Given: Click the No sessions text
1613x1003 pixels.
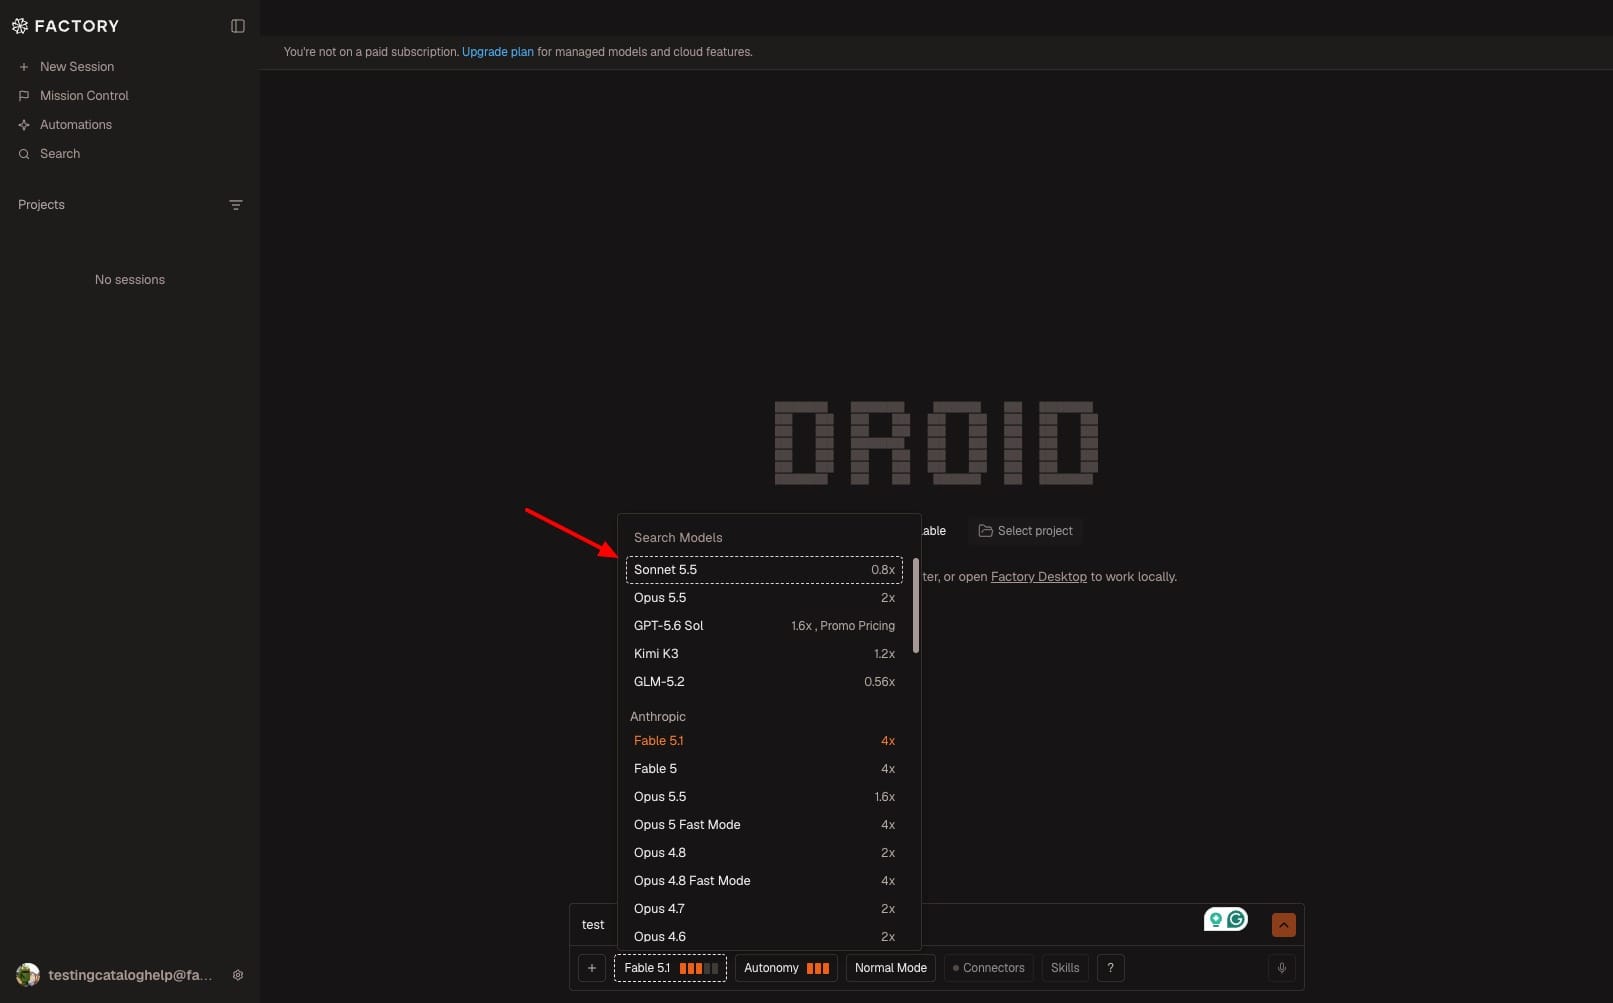Looking at the screenshot, I should (130, 280).
